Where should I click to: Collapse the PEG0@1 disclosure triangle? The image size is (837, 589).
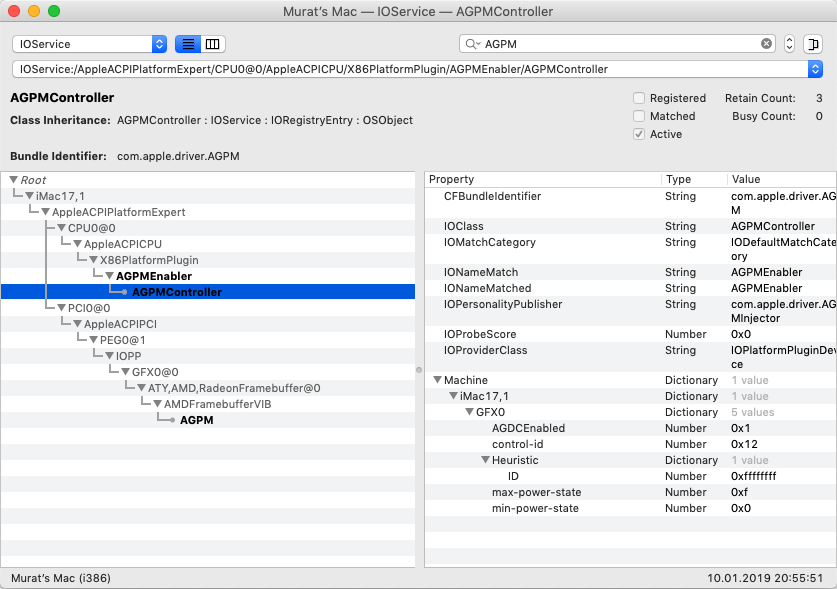pyautogui.click(x=94, y=340)
